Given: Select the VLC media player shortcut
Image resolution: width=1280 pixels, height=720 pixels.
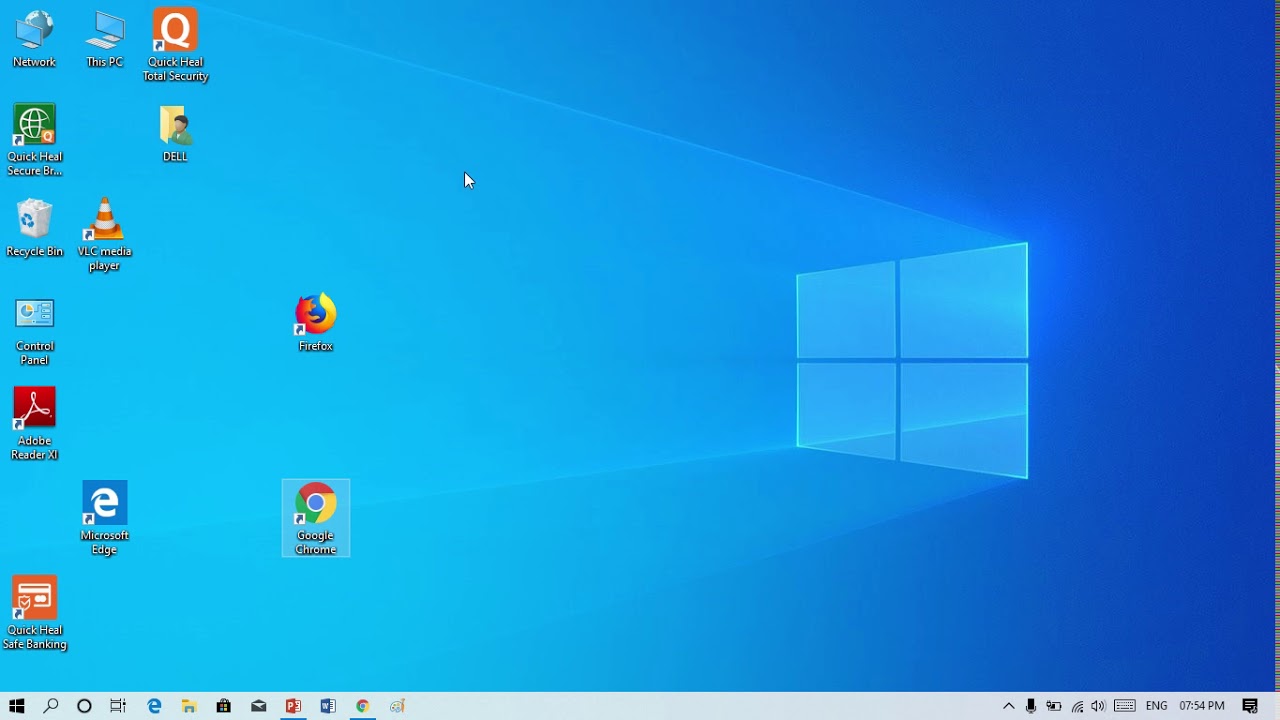Looking at the screenshot, I should pyautogui.click(x=104, y=235).
